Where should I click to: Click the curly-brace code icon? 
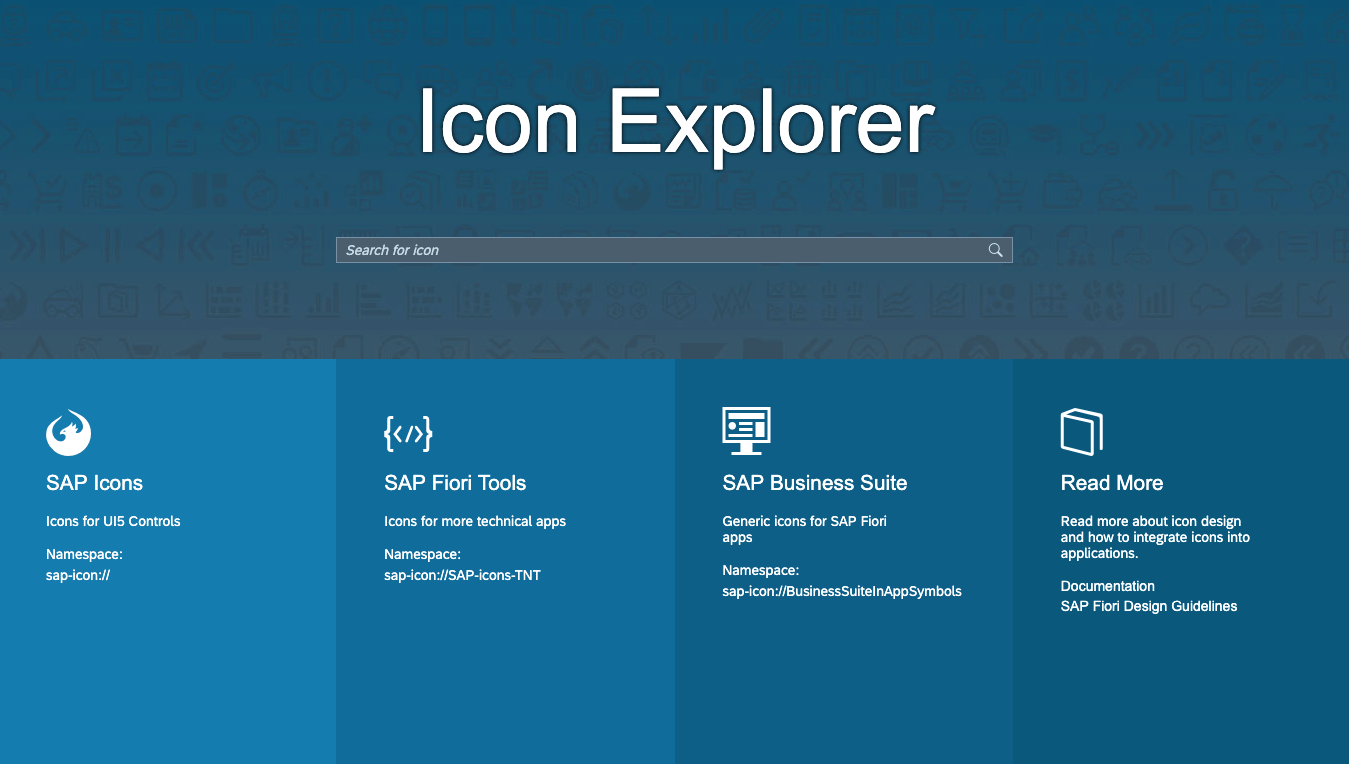408,433
